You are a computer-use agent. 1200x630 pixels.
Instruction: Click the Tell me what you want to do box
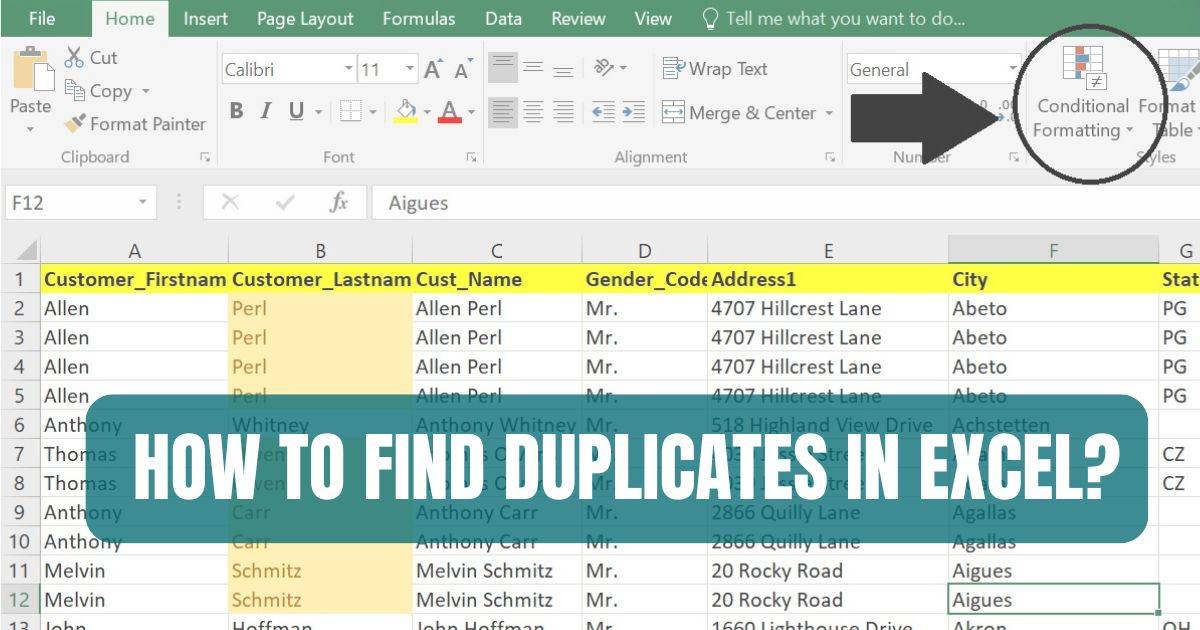pos(845,18)
